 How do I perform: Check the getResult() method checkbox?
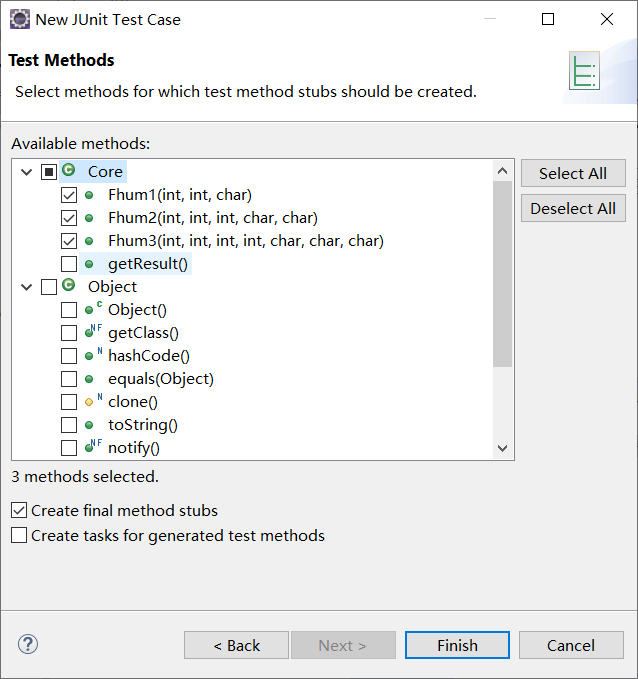(69, 264)
